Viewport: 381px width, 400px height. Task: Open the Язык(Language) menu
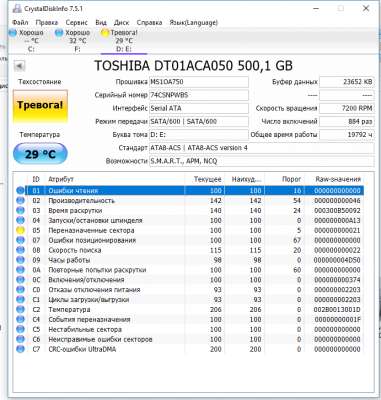(x=194, y=23)
